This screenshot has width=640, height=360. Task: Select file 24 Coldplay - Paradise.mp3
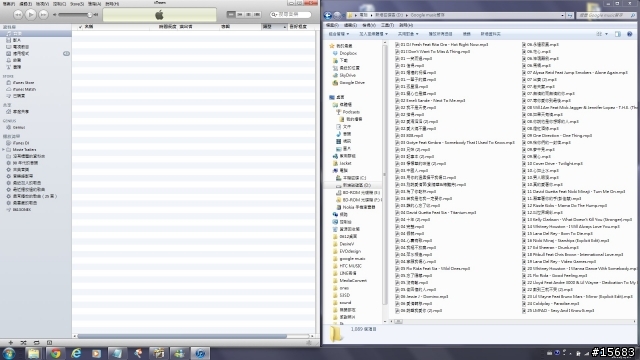tap(551, 304)
